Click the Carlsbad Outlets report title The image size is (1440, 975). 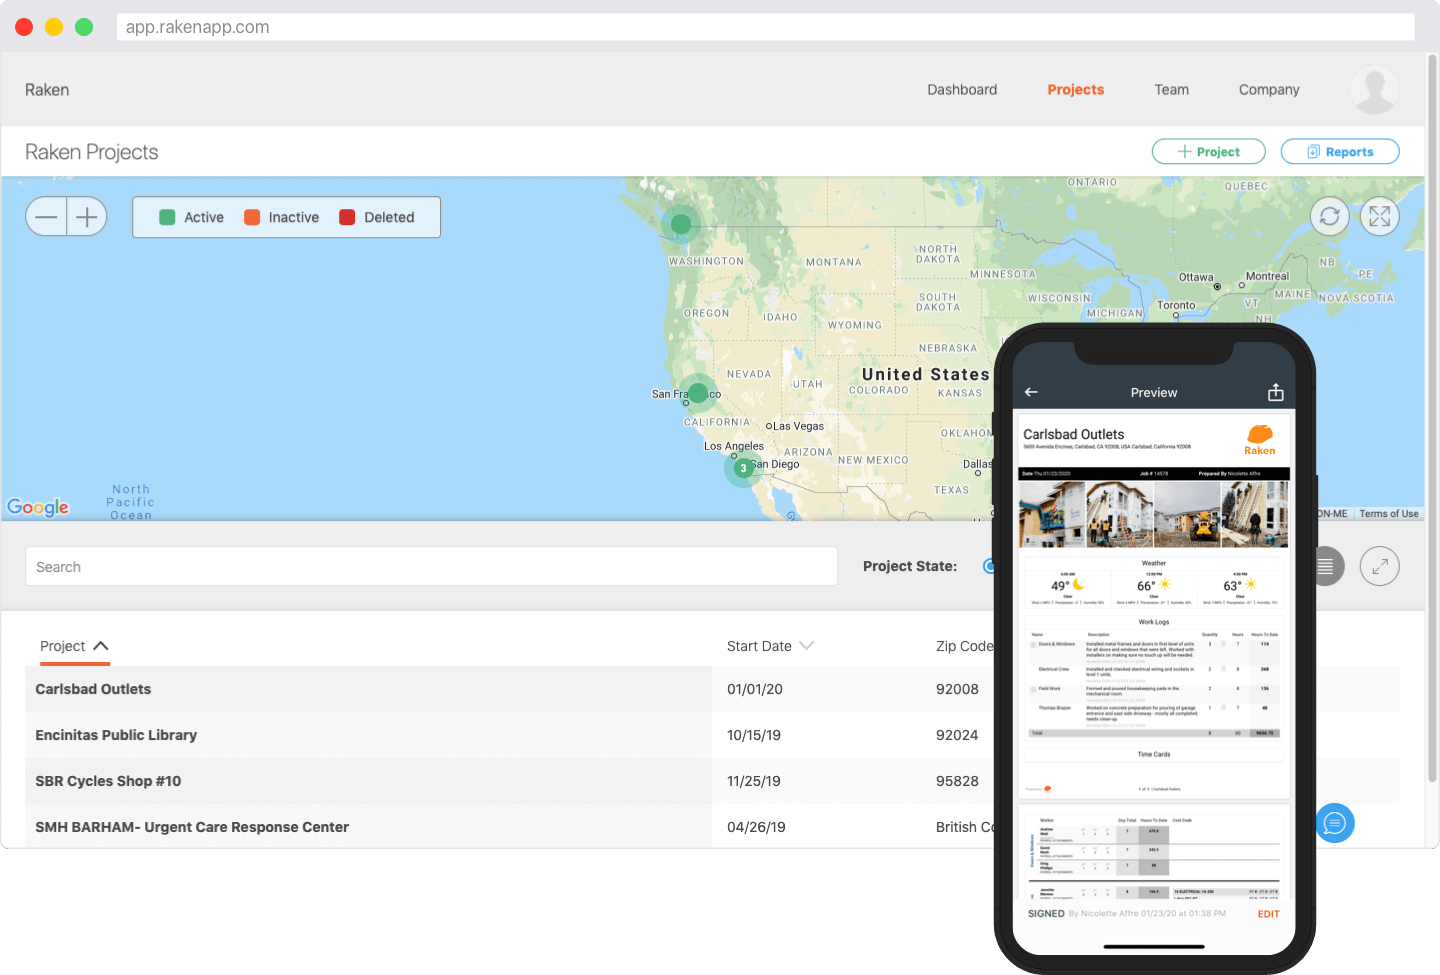point(1073,434)
